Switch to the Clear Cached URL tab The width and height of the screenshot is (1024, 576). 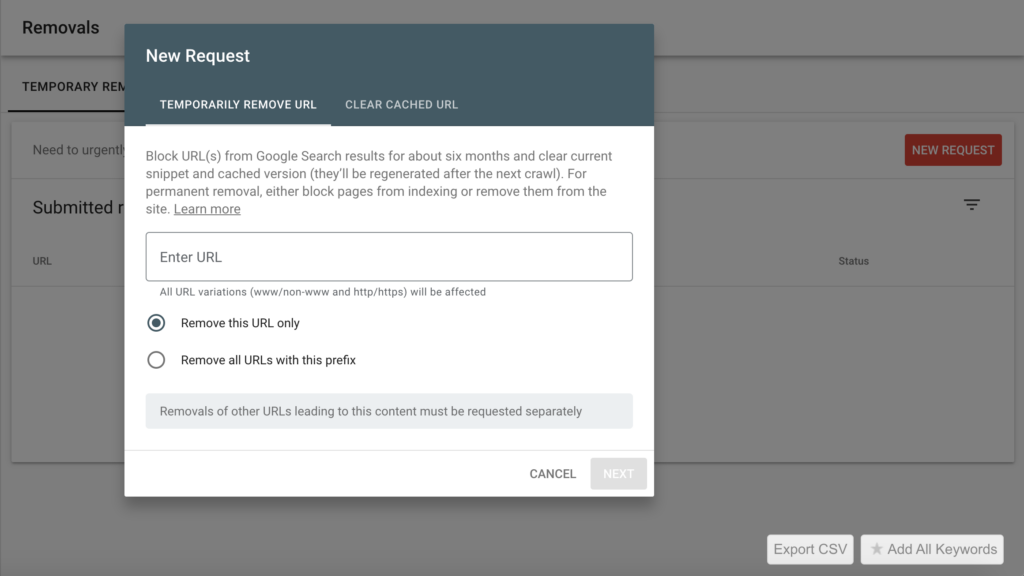click(401, 105)
